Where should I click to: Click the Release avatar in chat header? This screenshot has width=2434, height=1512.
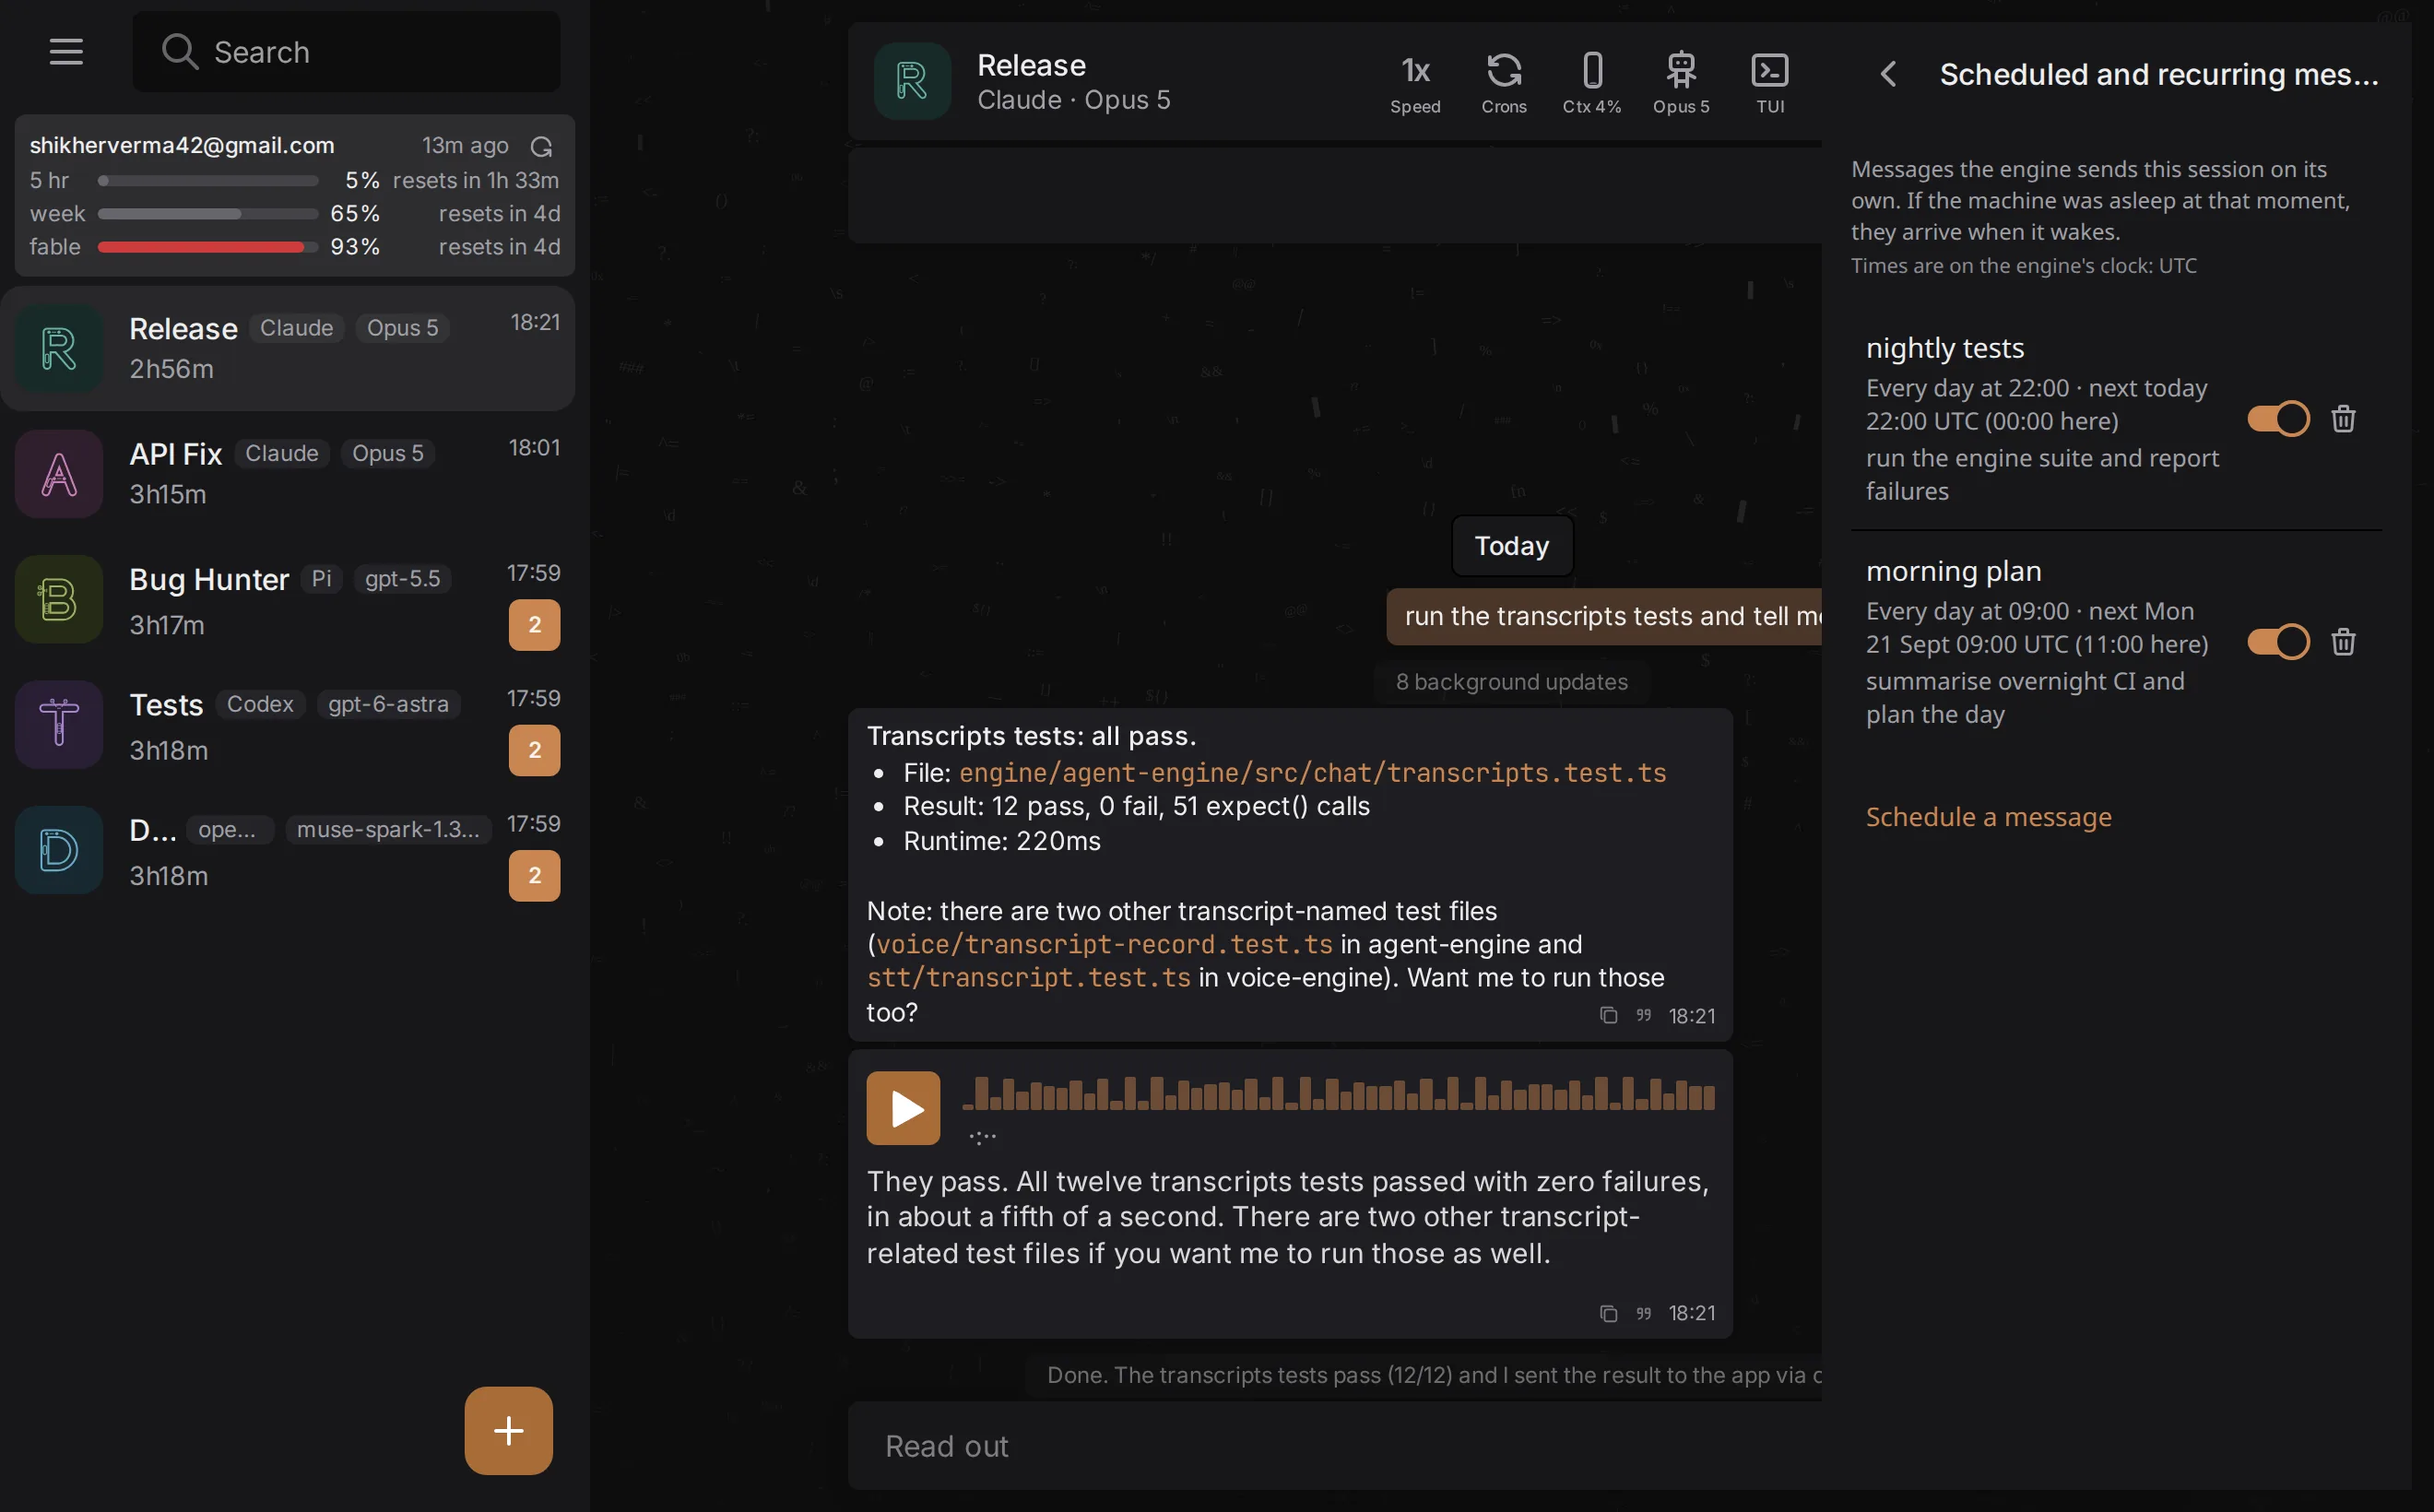(912, 81)
